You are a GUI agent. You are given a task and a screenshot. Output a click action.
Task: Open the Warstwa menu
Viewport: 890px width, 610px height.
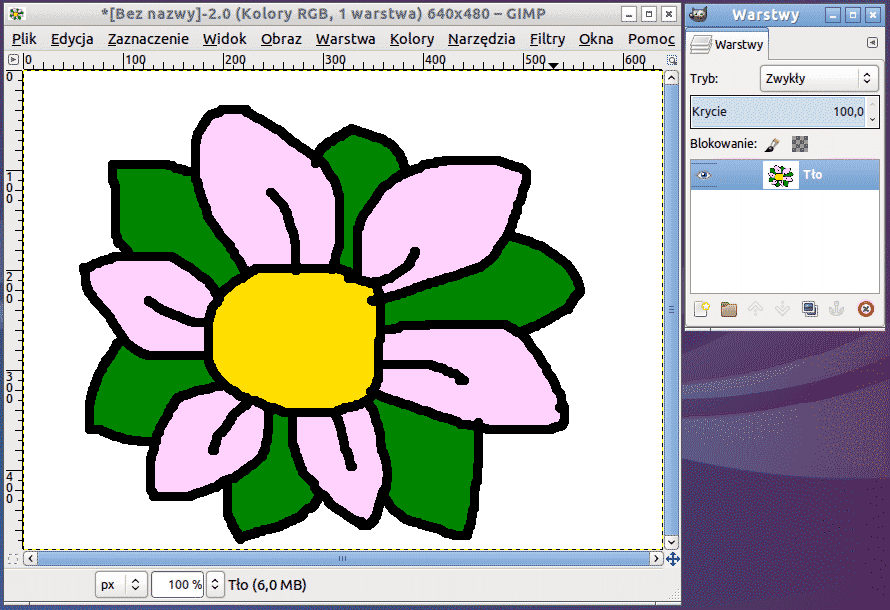(345, 39)
